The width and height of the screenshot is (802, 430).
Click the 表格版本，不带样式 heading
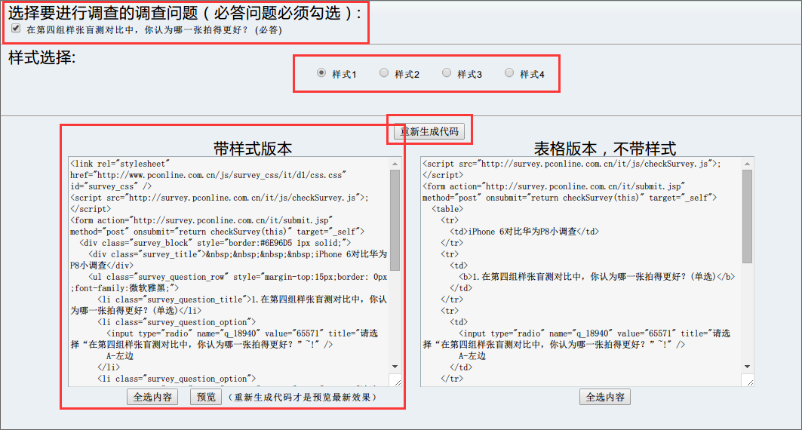[x=605, y=148]
